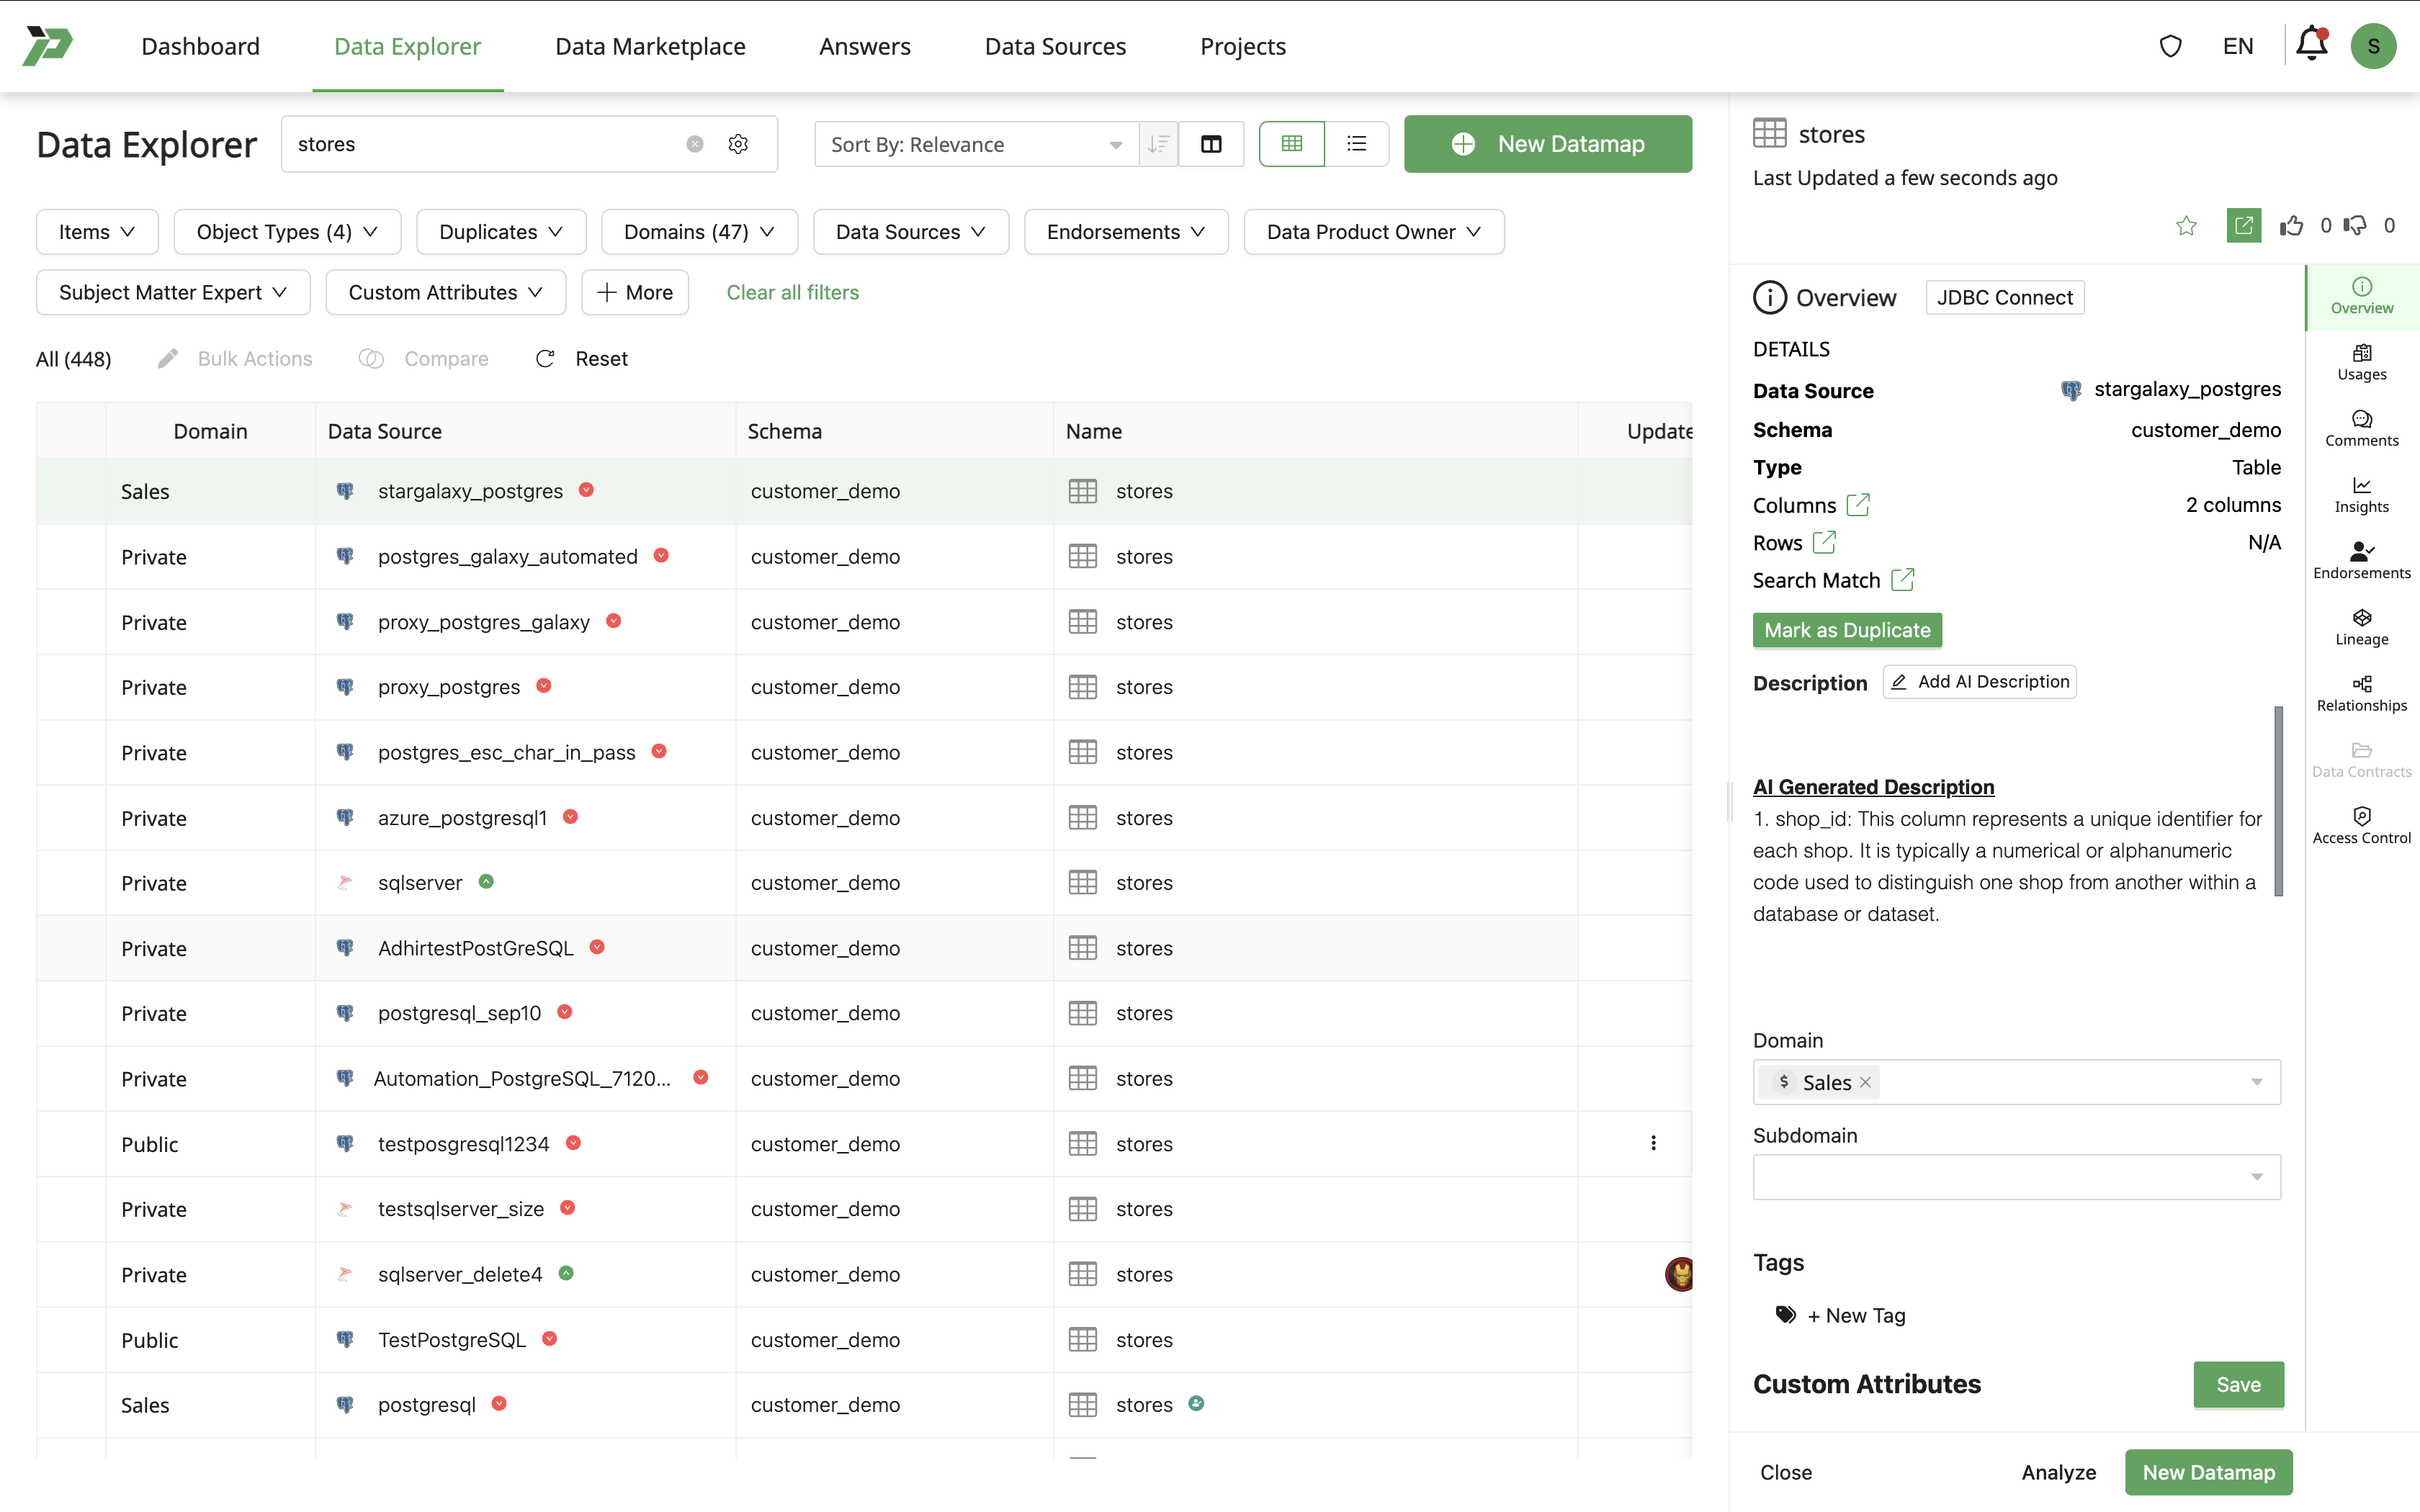This screenshot has width=2420, height=1512.
Task: Click Mark as Duplicate button
Action: [x=1846, y=630]
